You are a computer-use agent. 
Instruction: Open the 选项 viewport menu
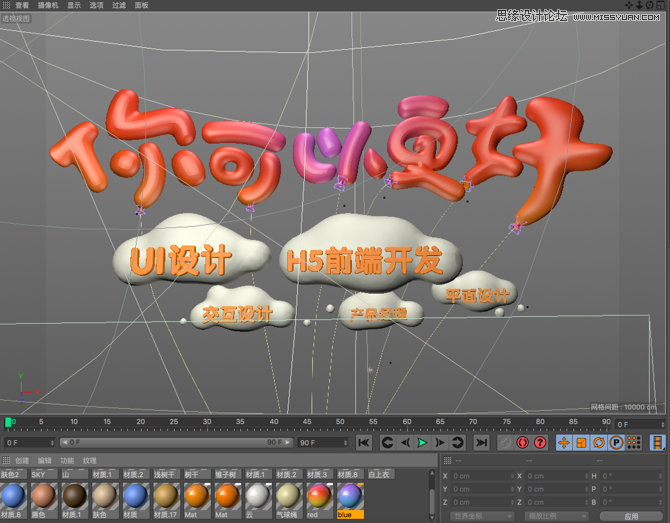(97, 5)
